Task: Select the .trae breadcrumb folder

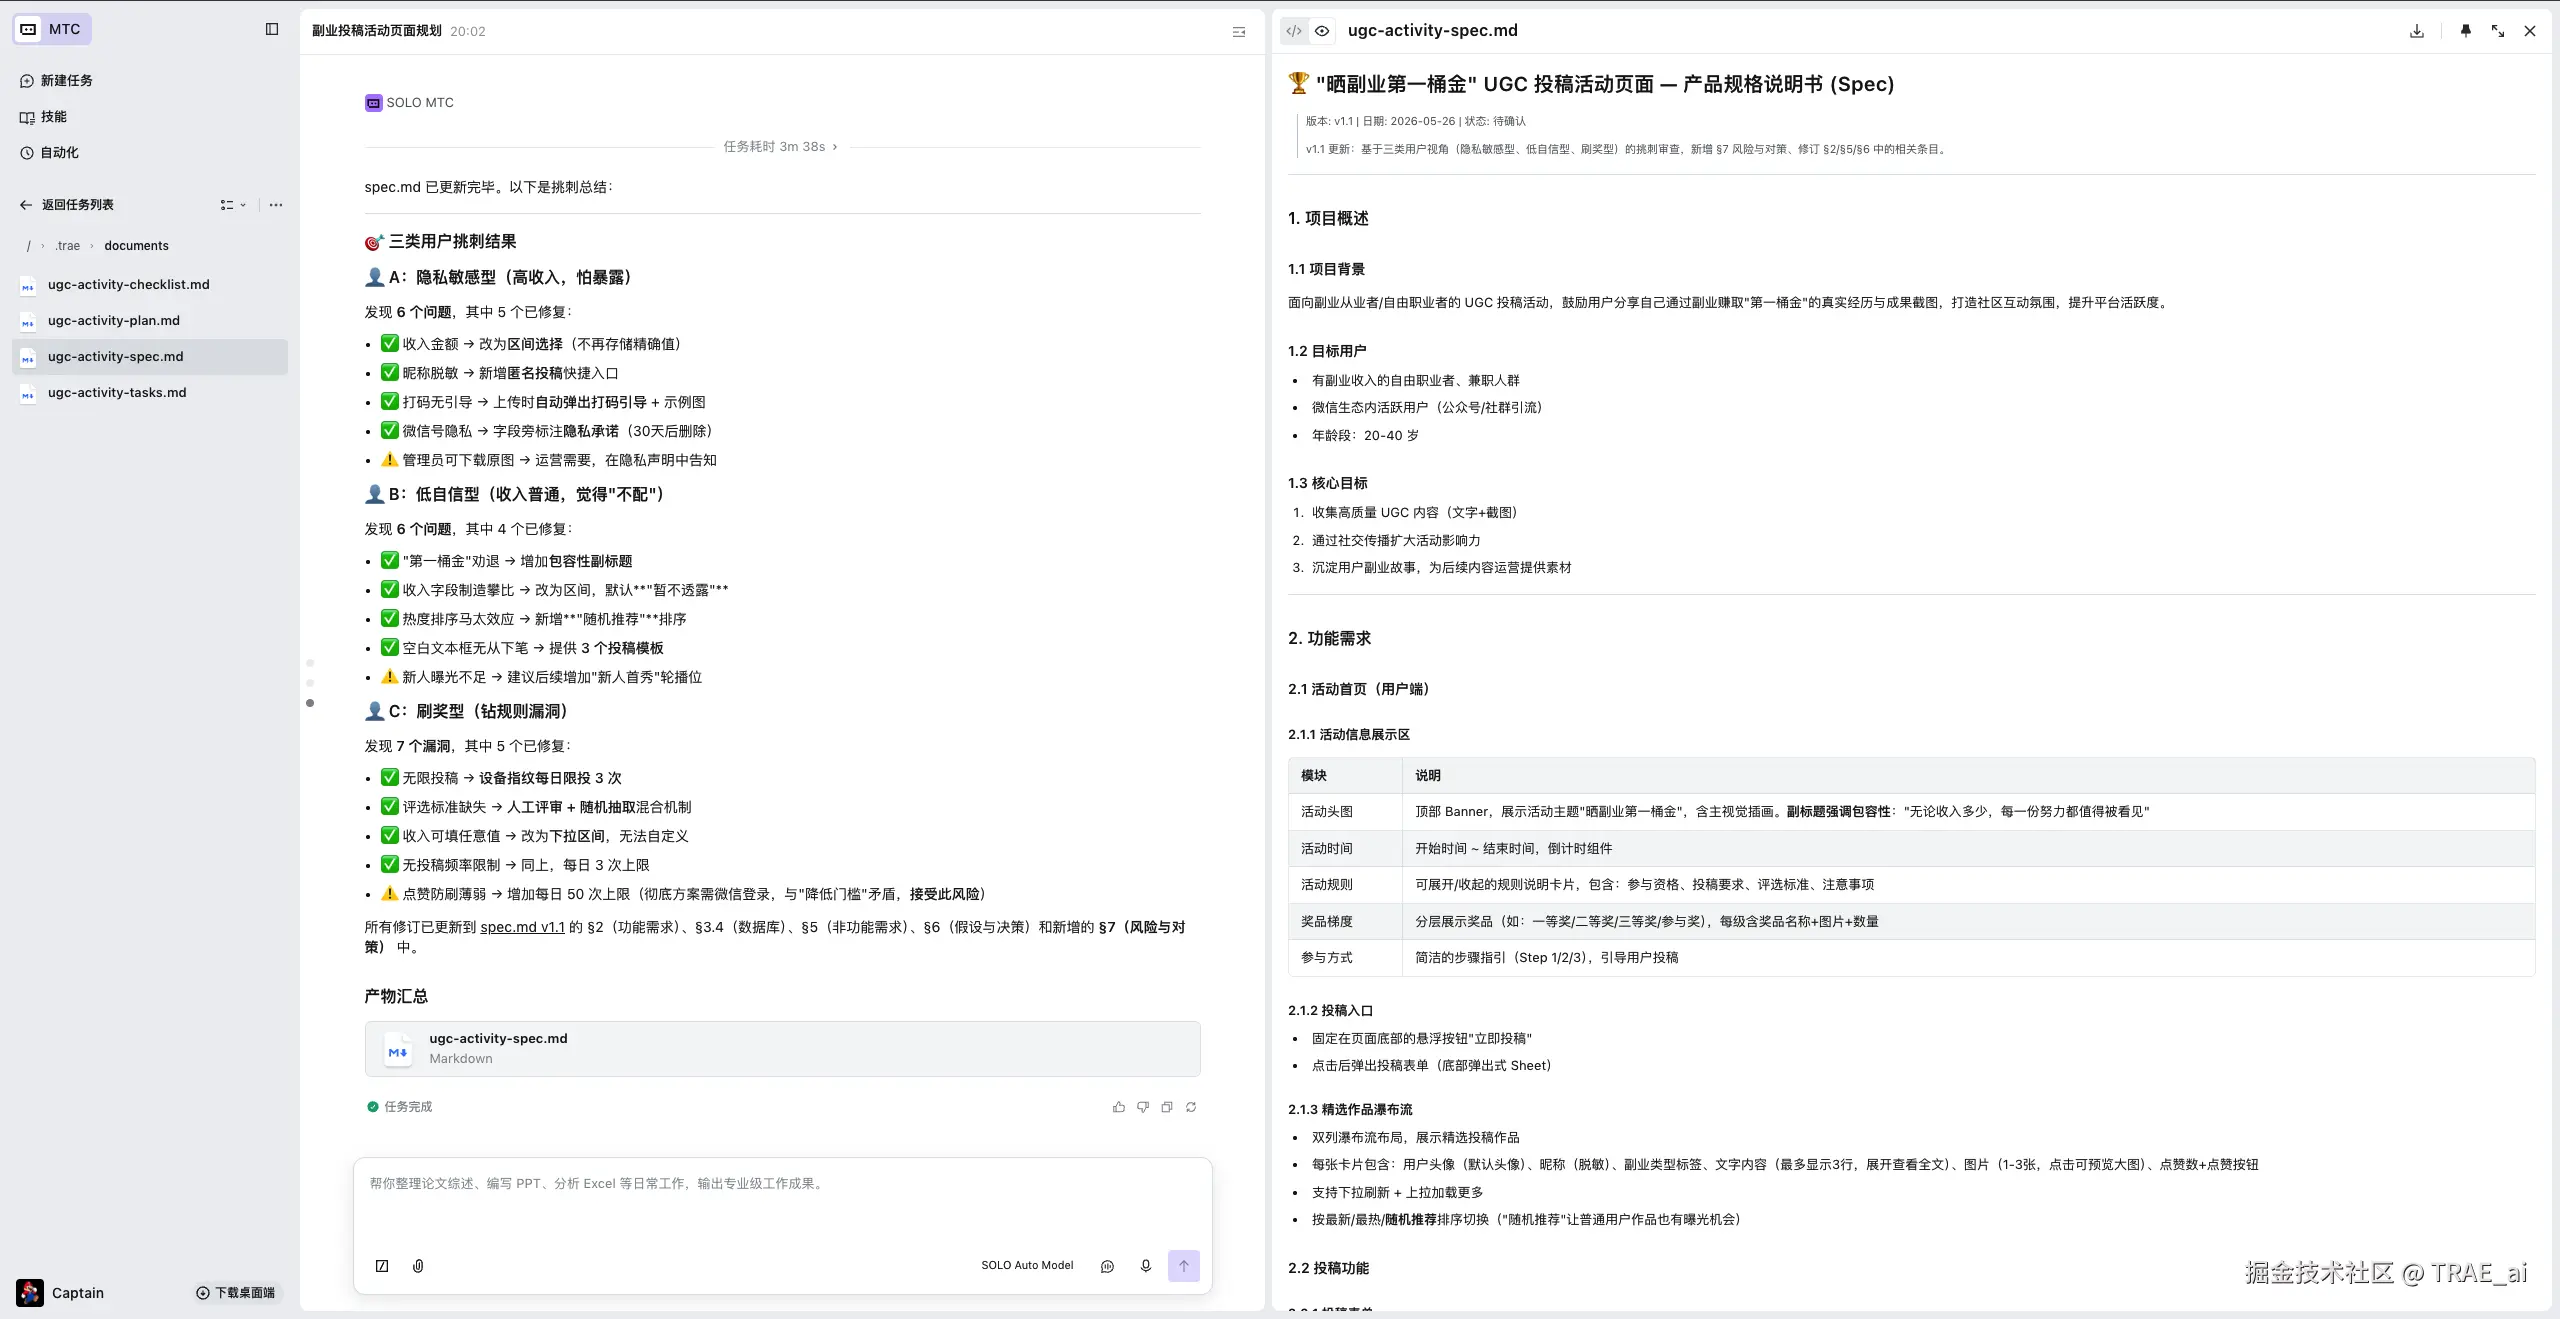Action: click(68, 246)
